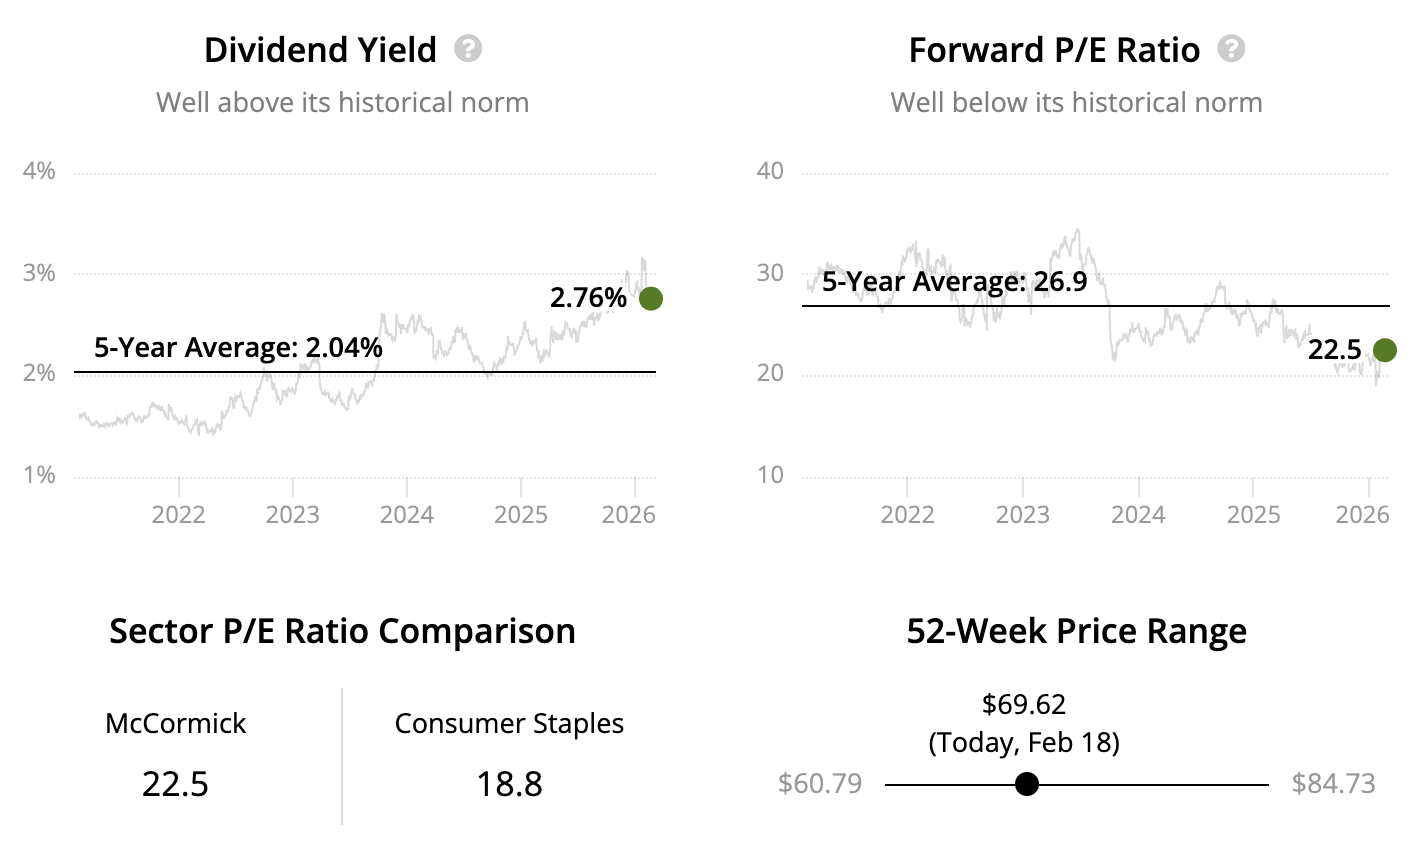Select today's $69.62 price label
Viewport: 1416px width, 850px height.
tap(1024, 705)
